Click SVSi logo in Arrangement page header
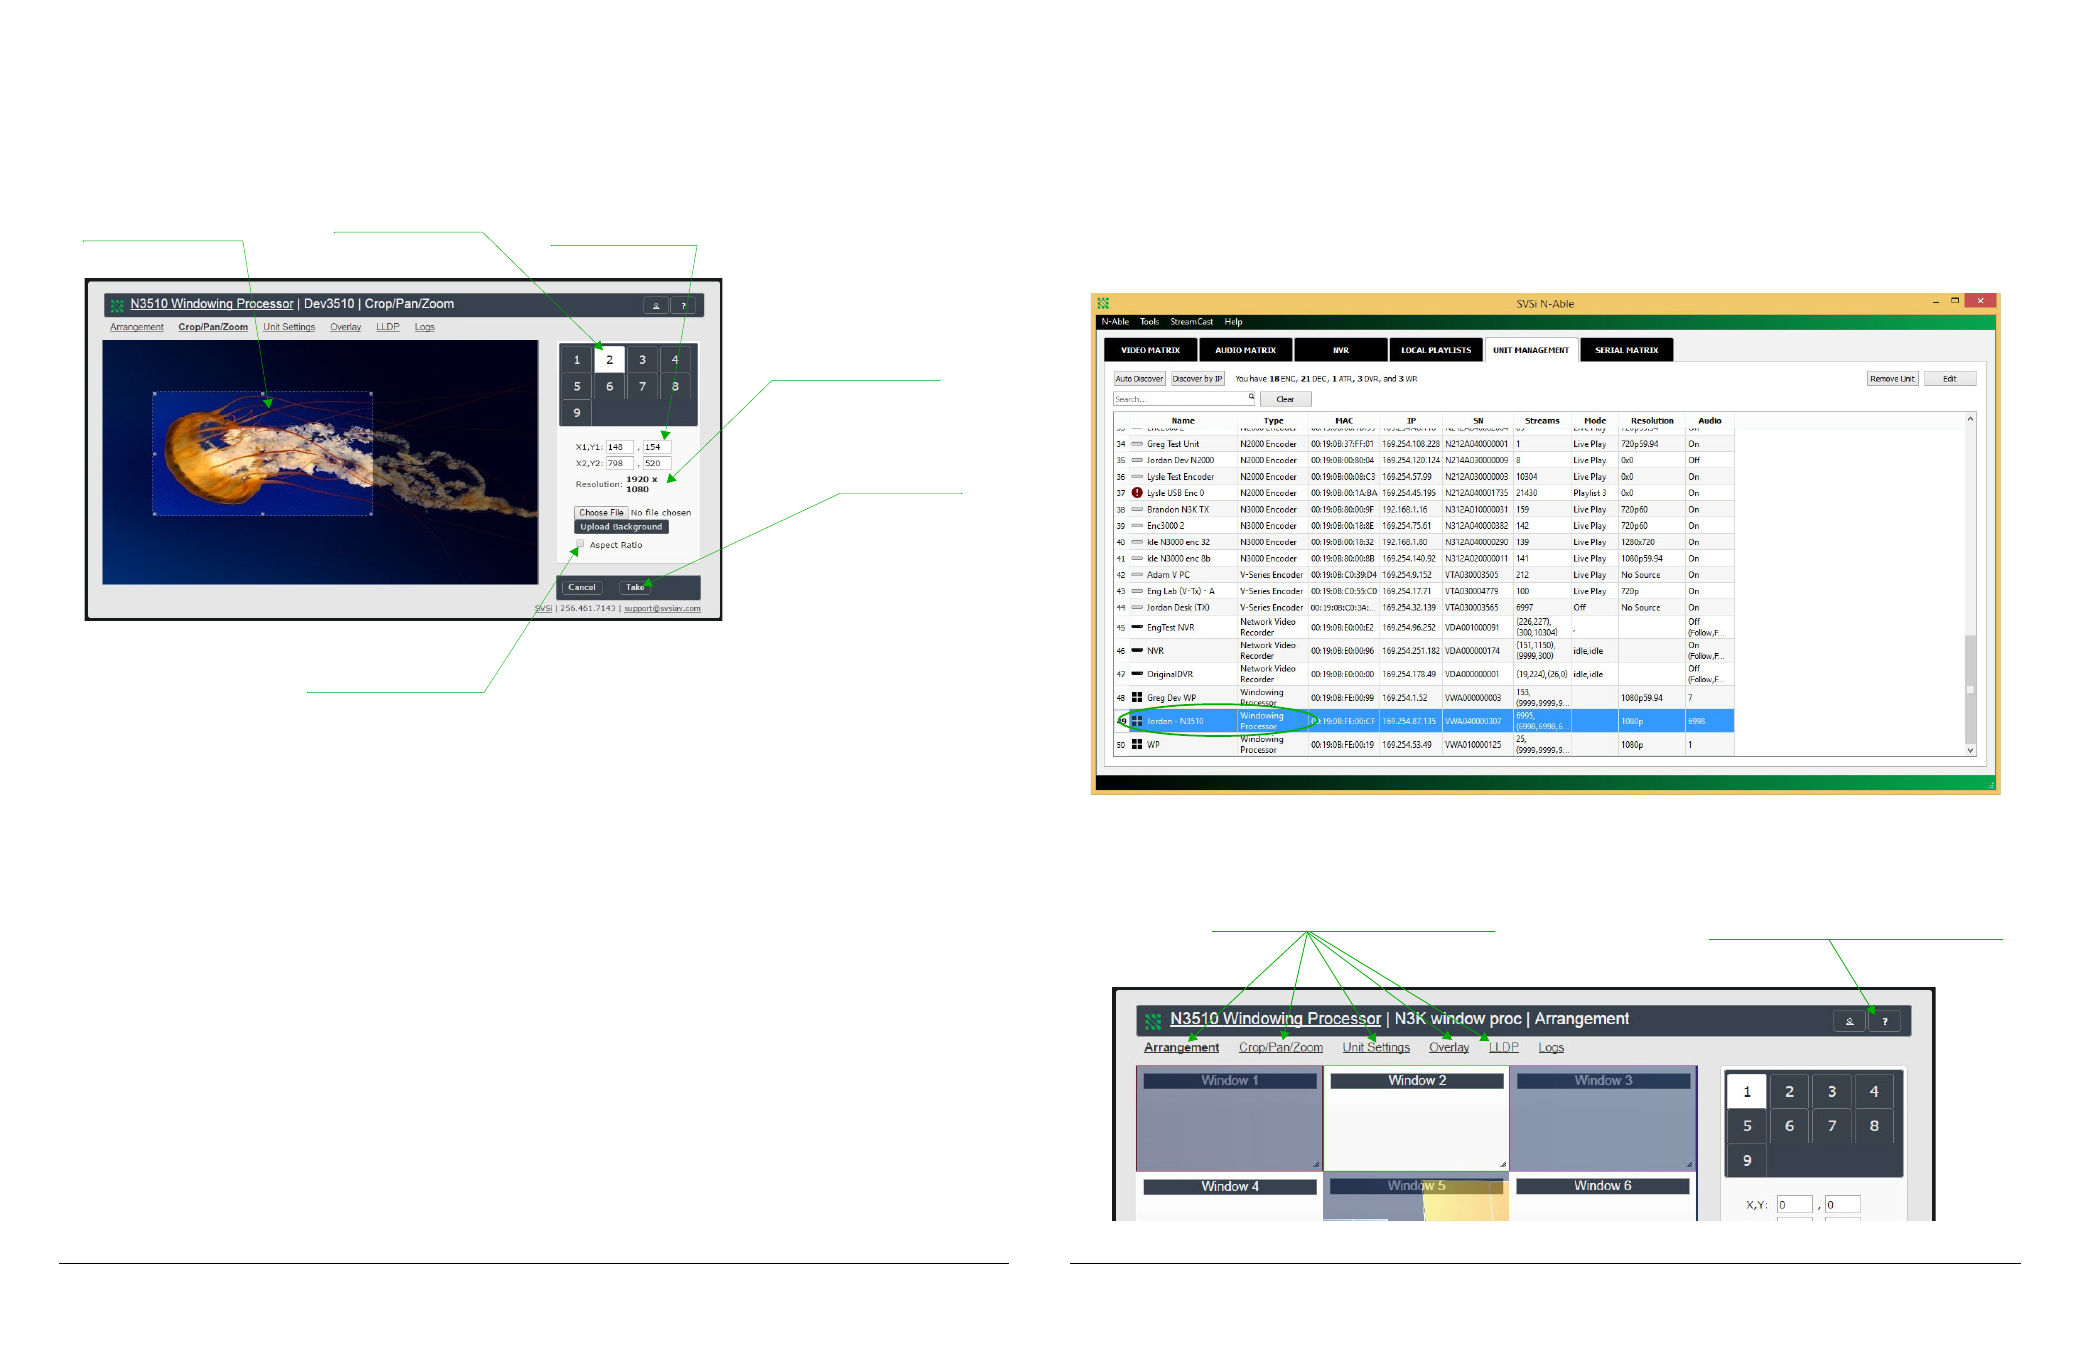Image resolution: width=2081 pixels, height=1346 pixels. click(x=1153, y=1020)
